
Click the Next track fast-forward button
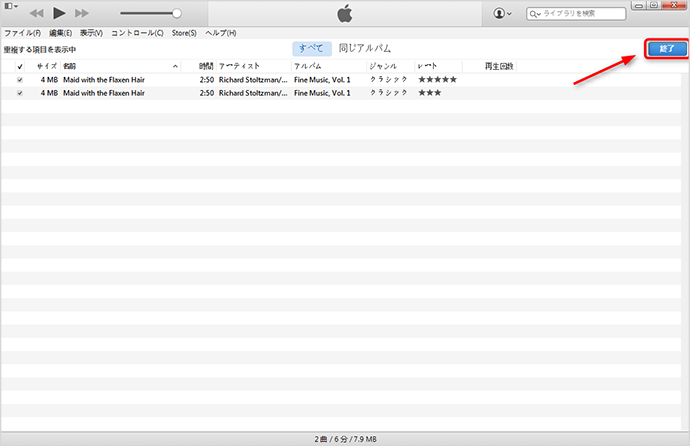tap(81, 13)
